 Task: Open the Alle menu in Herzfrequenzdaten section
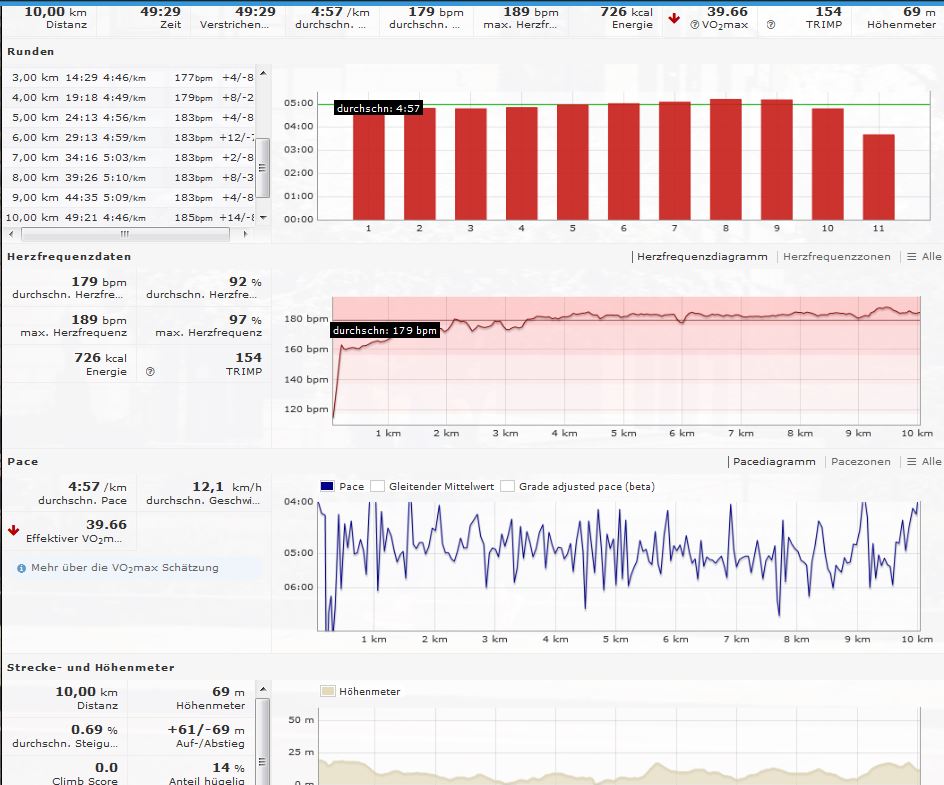[x=923, y=257]
